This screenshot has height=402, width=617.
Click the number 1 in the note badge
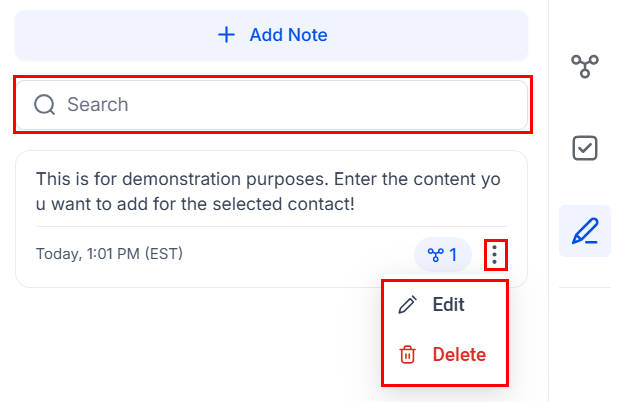pyautogui.click(x=453, y=255)
